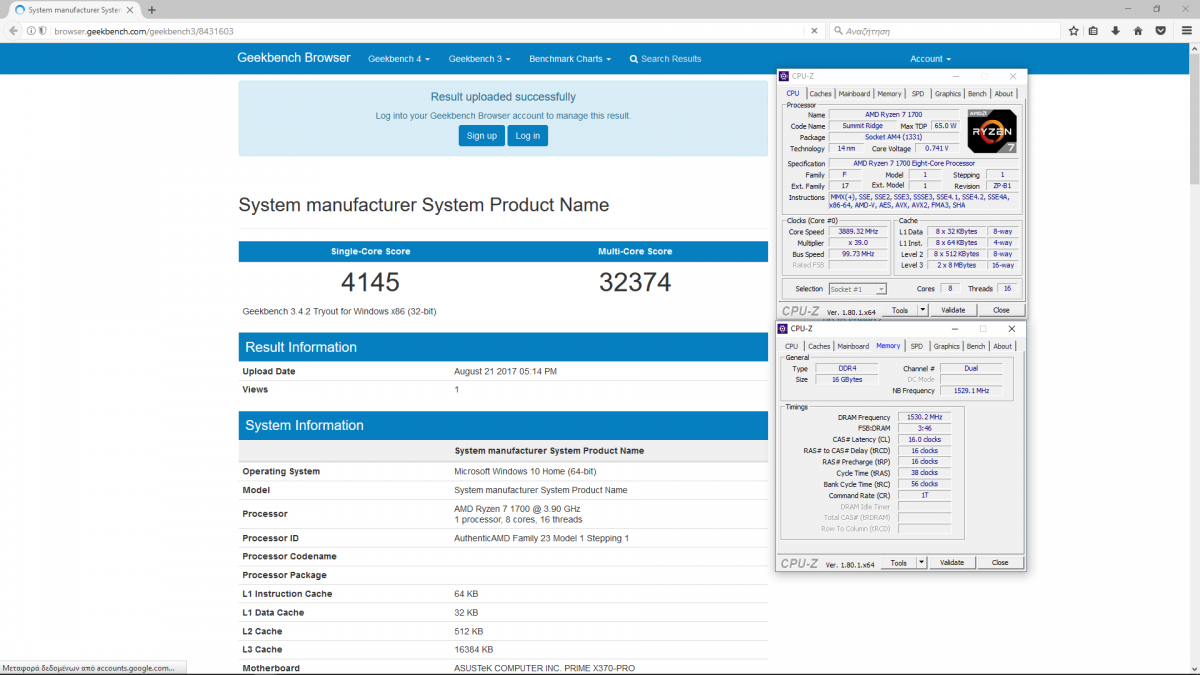Select the Bench tab in lower CPU-Z window
This screenshot has width=1200, height=675.
coord(977,346)
